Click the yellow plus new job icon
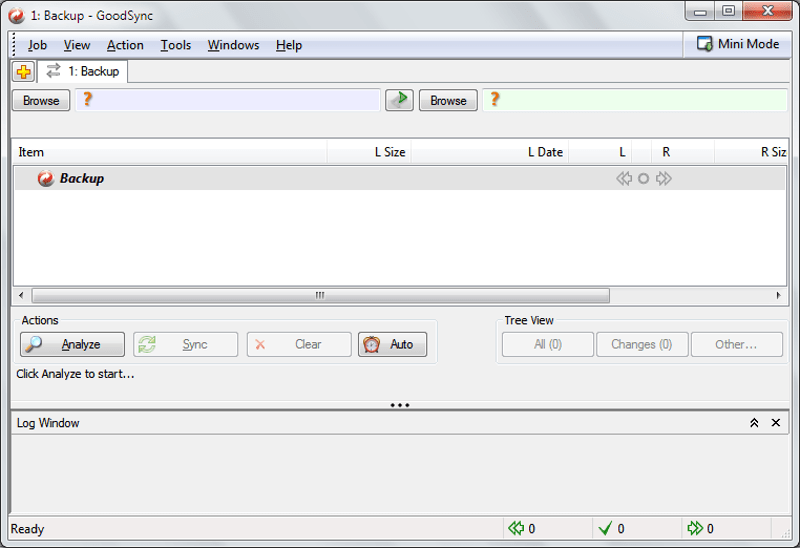 23,71
